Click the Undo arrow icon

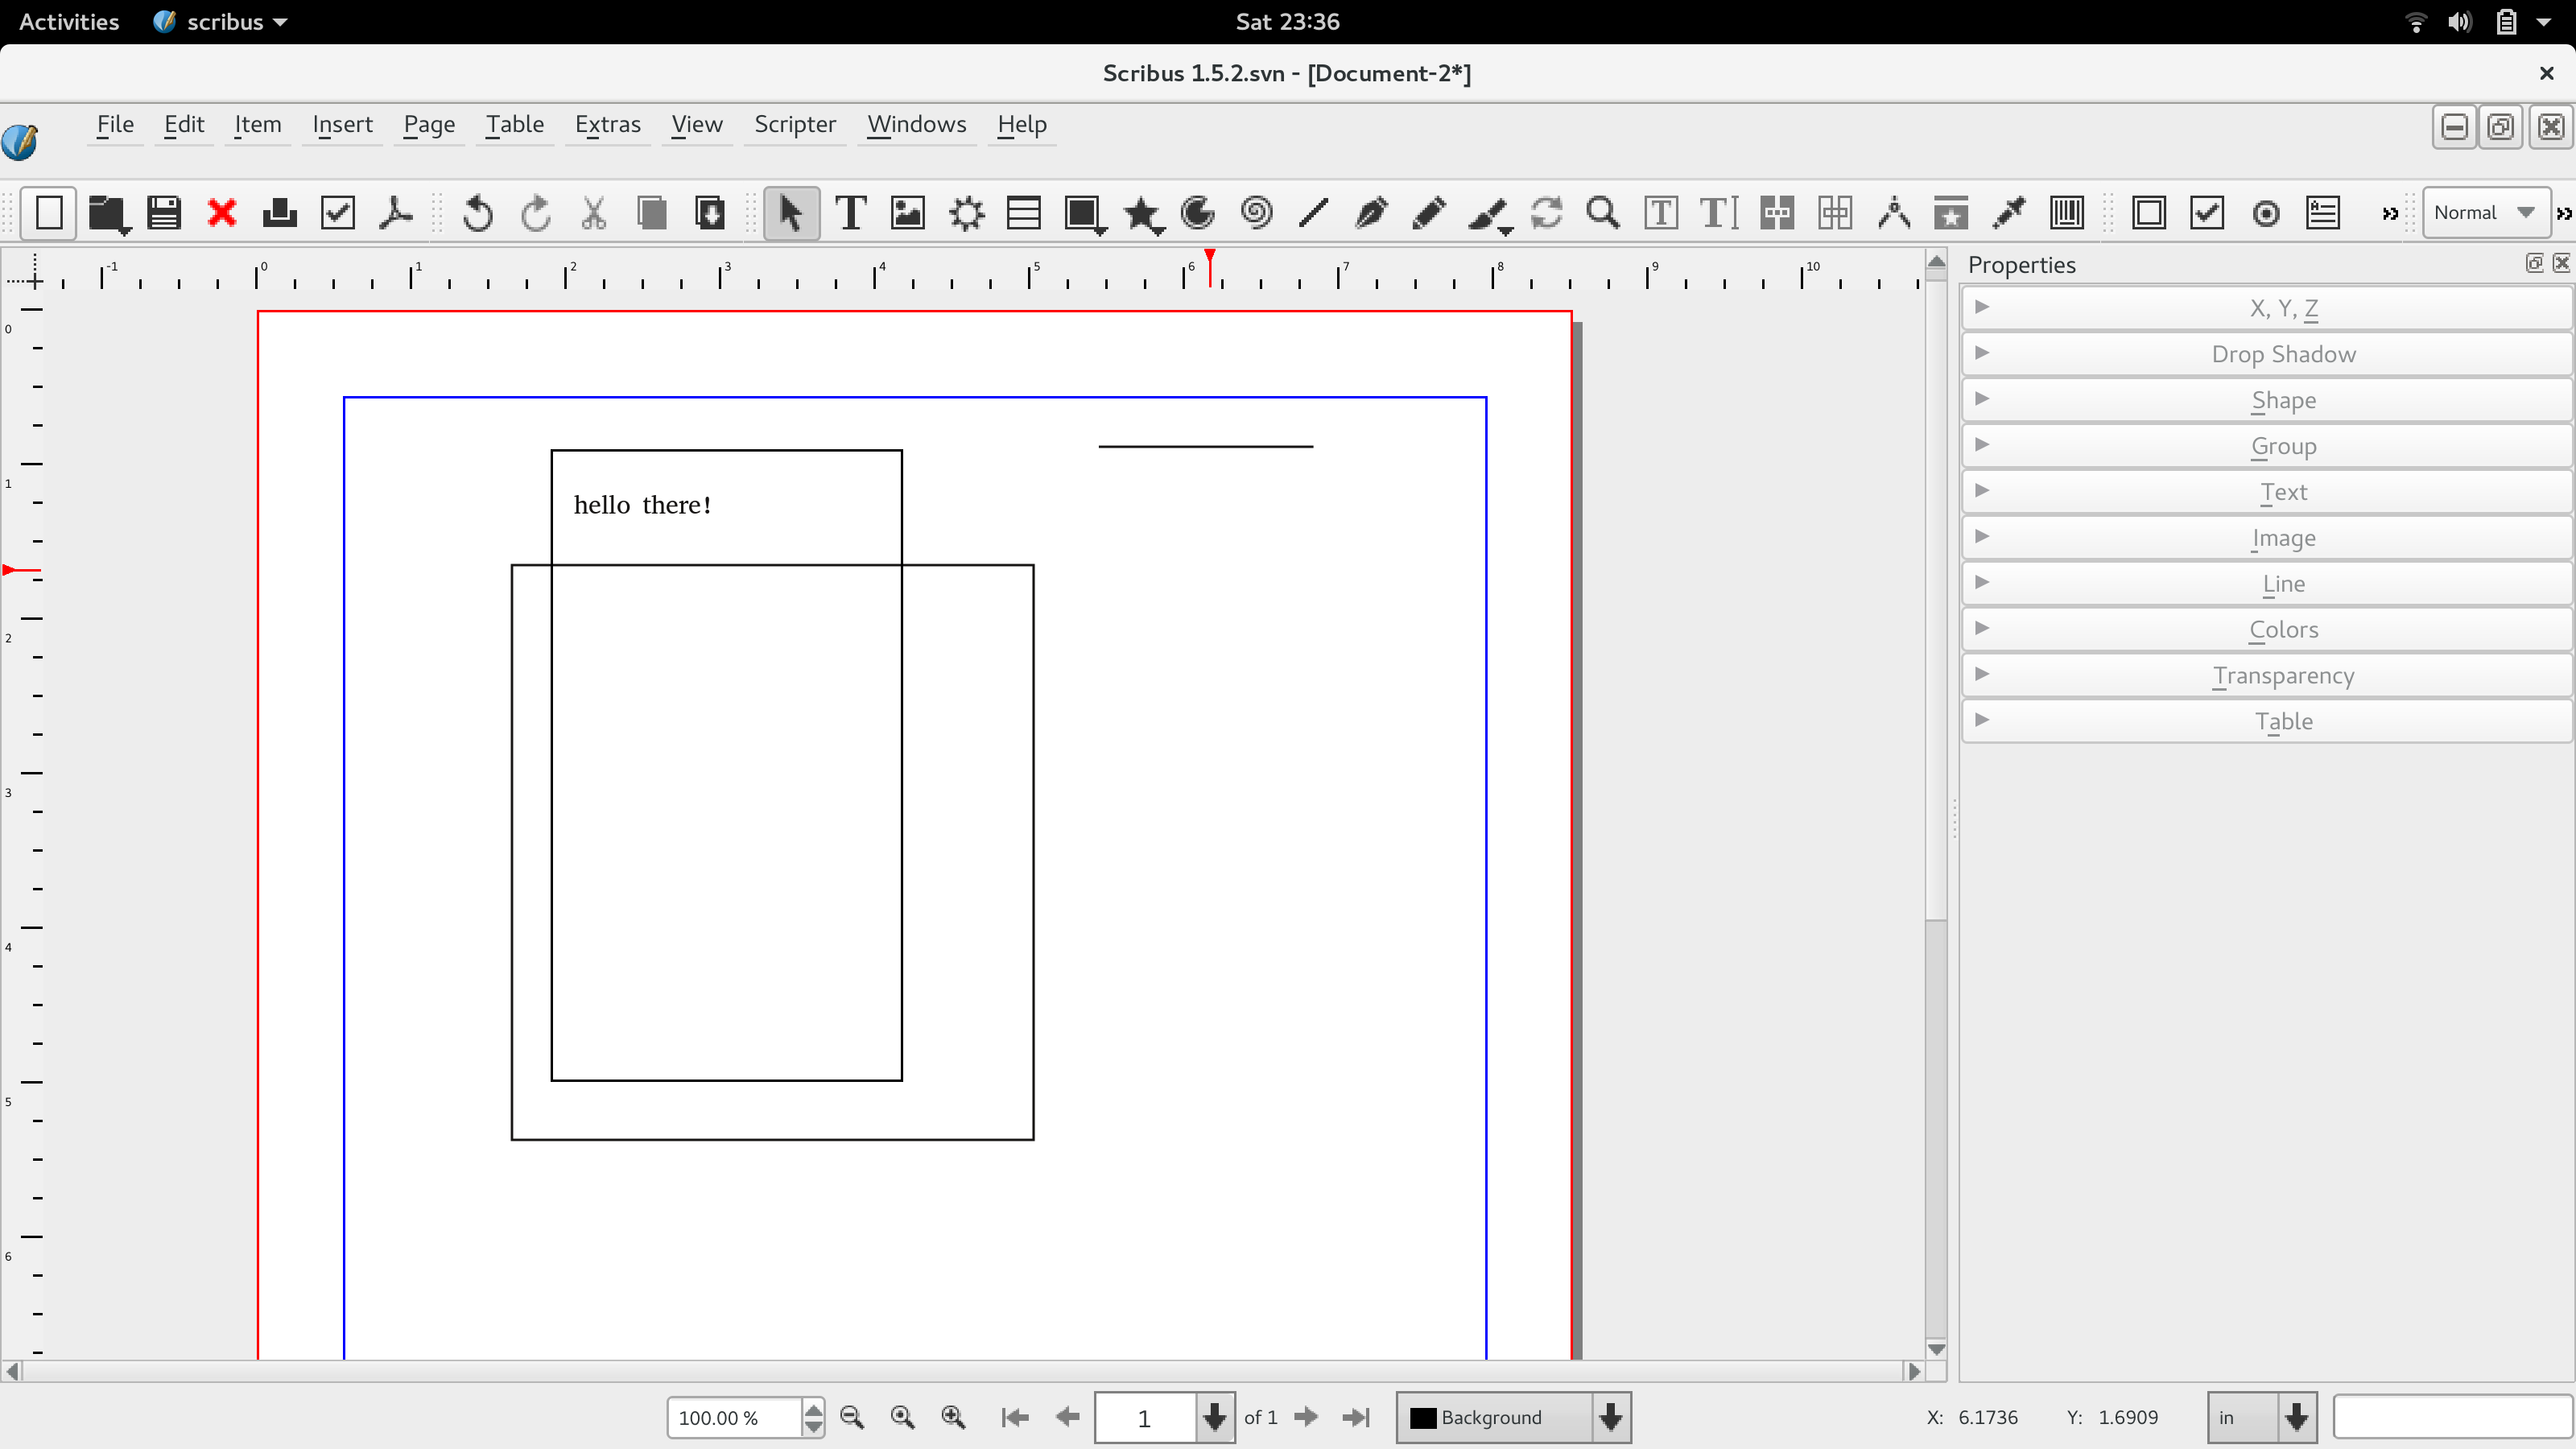[x=477, y=213]
